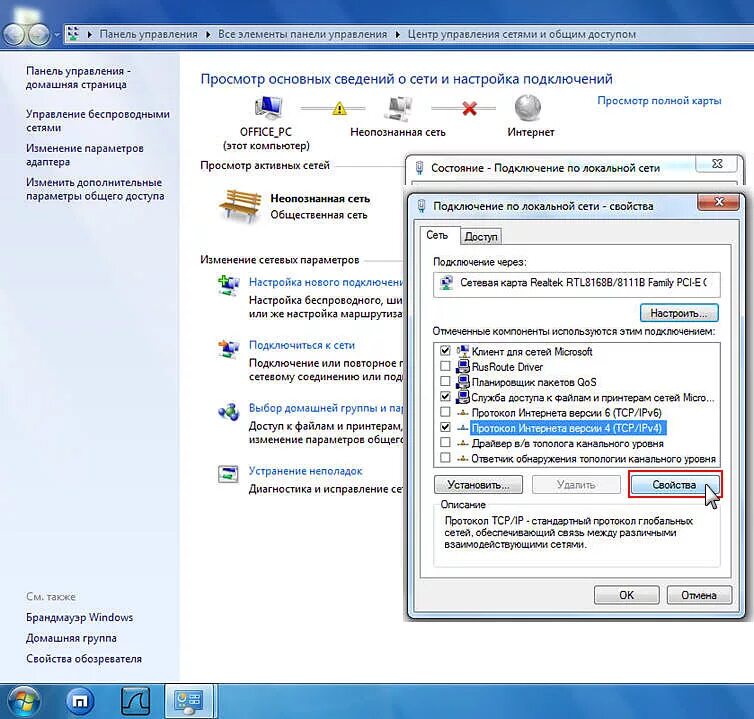754x719 pixels.
Task: Click the file and printer sharing service icon
Action: coord(463,397)
